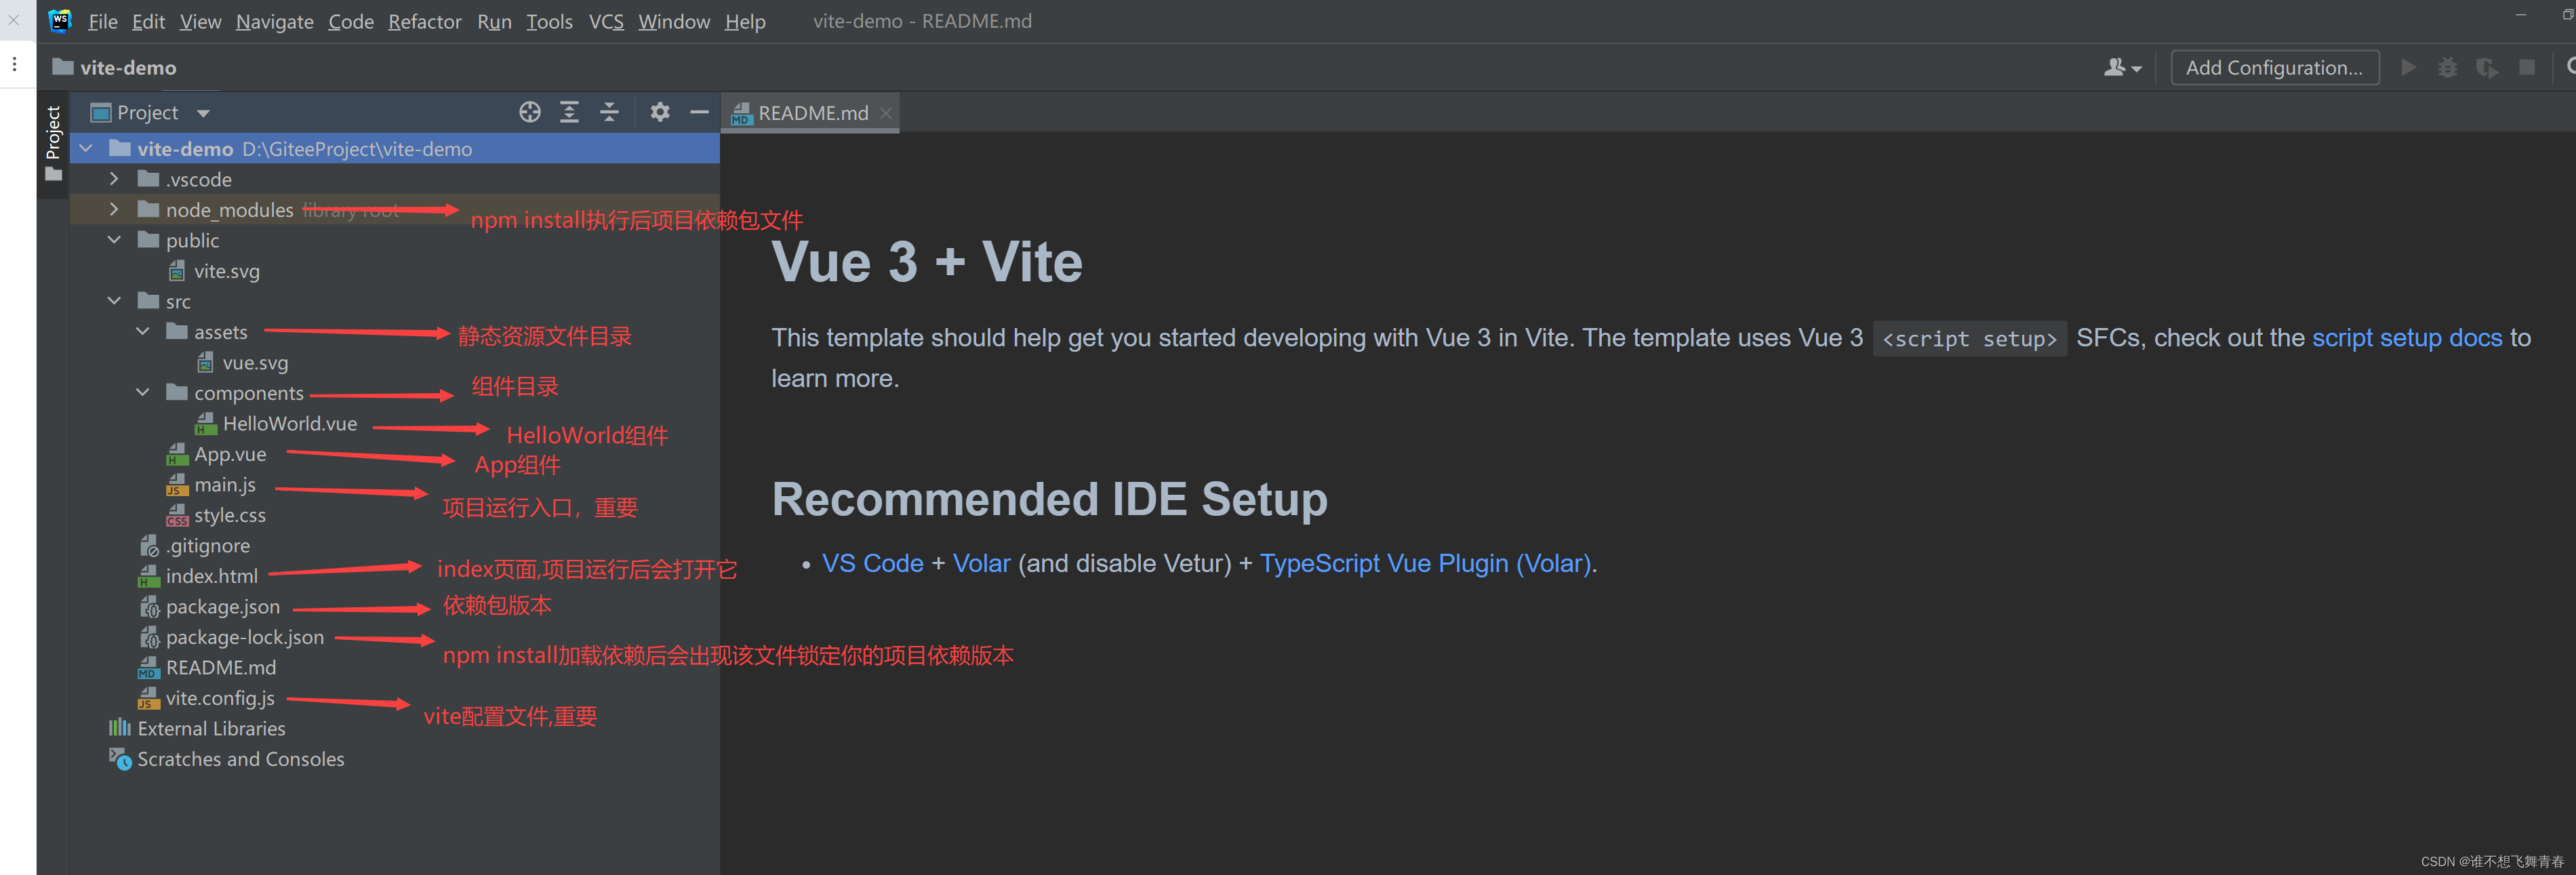Viewport: 2576px width, 875px height.
Task: Click the style.css file icon
Action: tap(177, 515)
